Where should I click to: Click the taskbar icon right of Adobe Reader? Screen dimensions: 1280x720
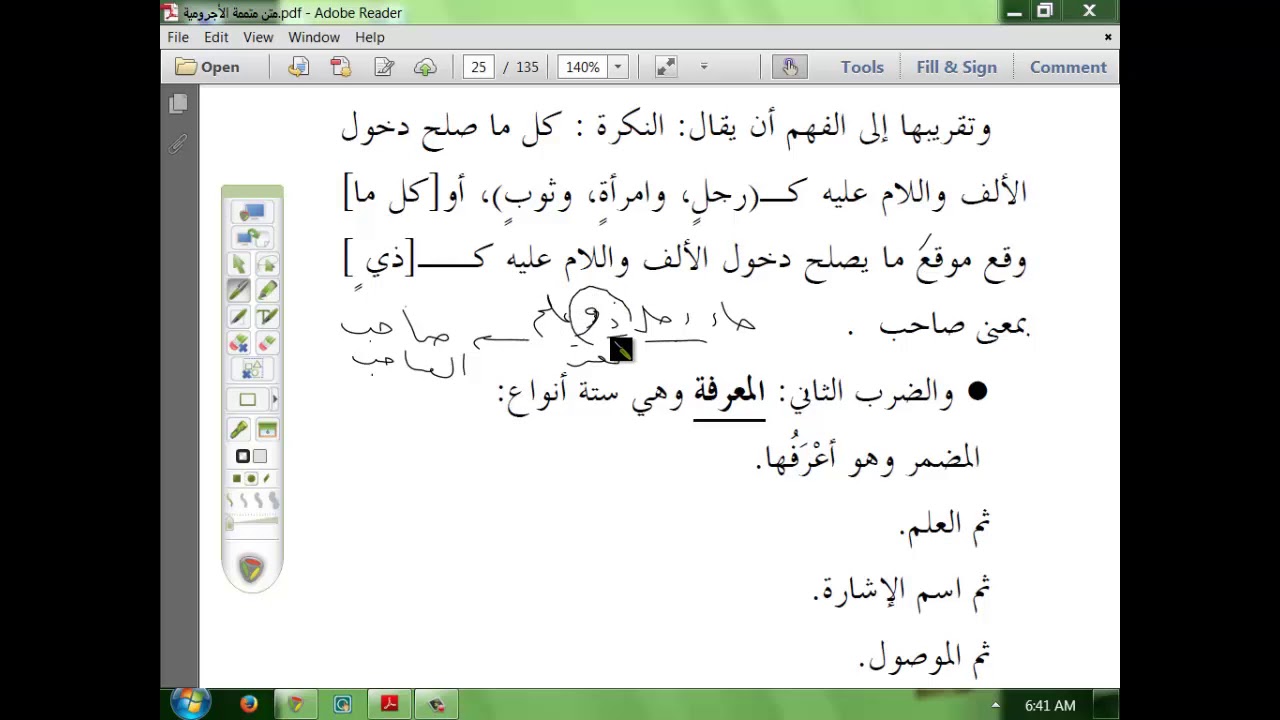[x=437, y=704]
